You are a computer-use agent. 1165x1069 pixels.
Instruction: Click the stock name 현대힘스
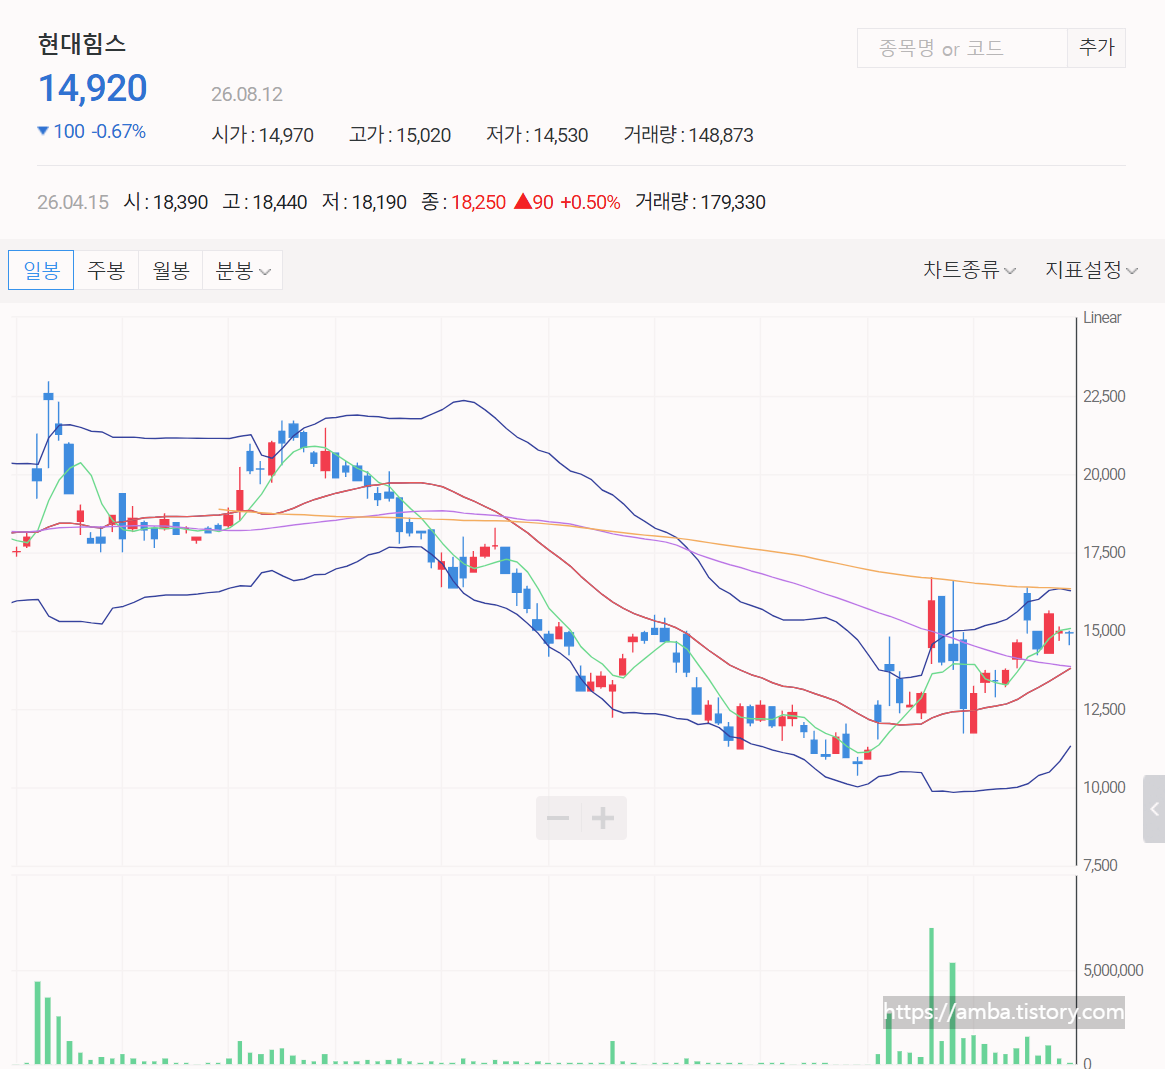pos(82,44)
